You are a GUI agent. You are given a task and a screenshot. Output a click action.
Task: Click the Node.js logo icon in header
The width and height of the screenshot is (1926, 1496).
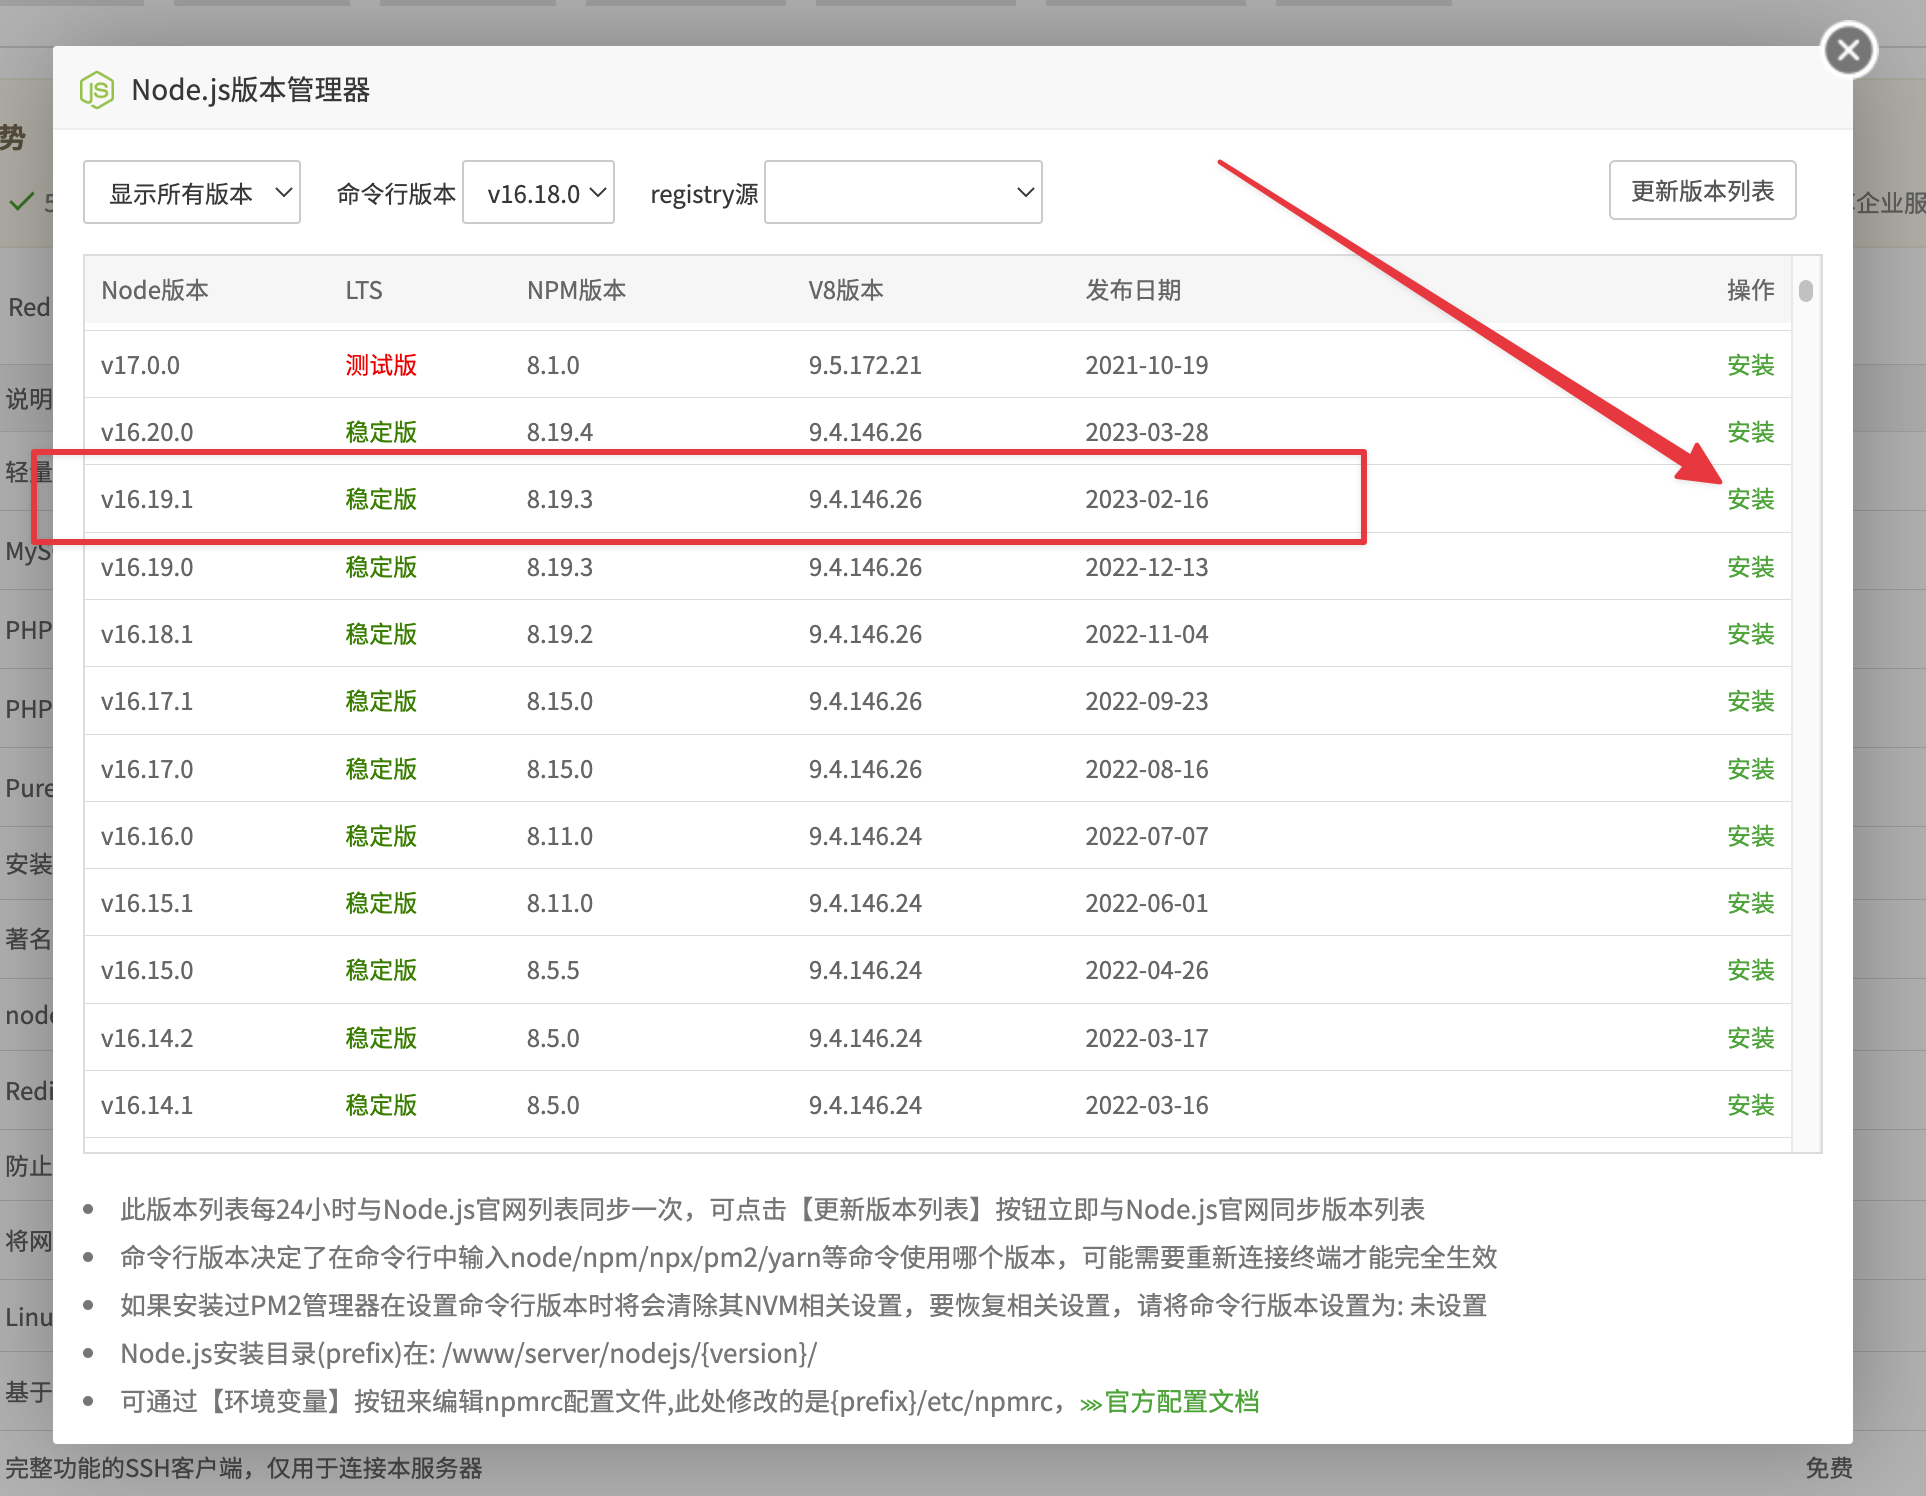point(97,90)
